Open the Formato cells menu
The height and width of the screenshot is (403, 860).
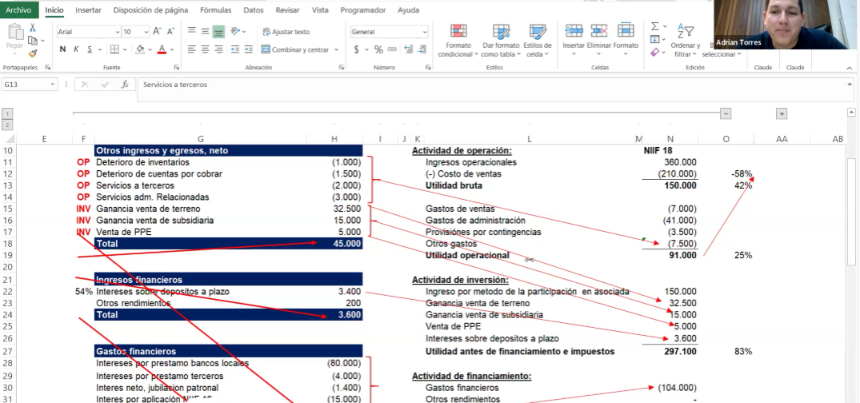tap(625, 38)
